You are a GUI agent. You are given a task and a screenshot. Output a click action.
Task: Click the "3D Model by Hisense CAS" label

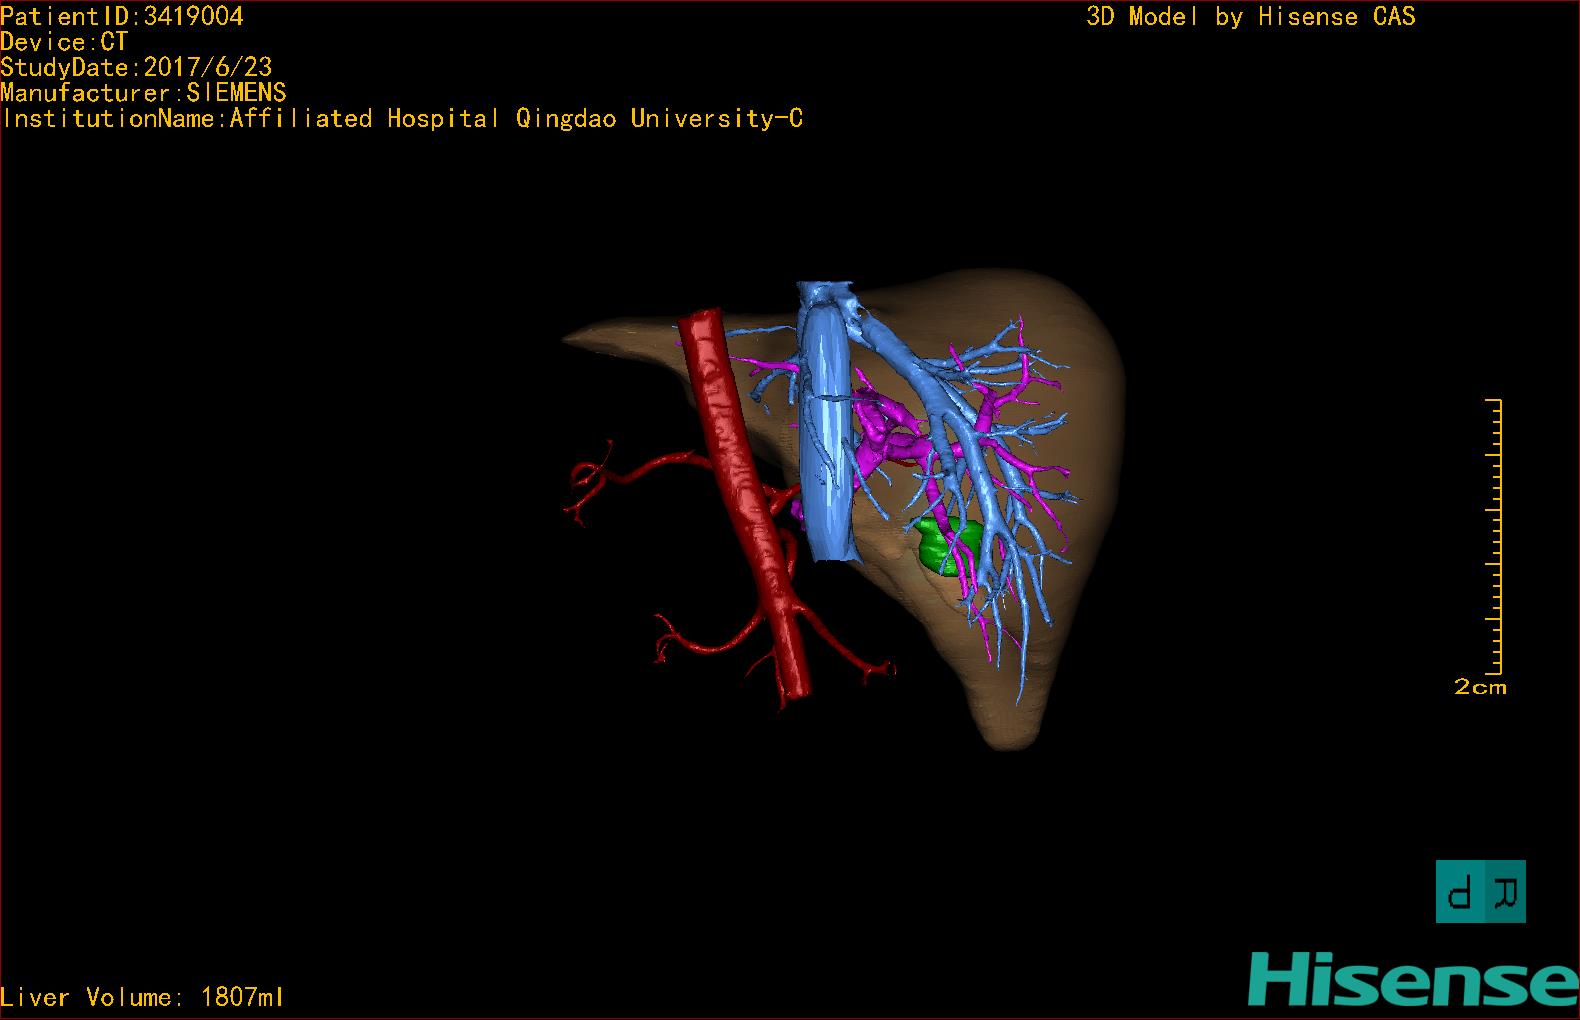(x=1251, y=16)
